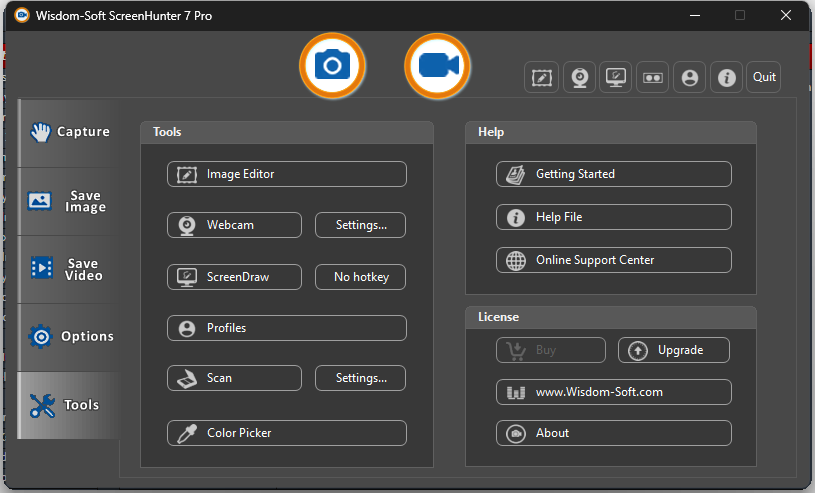The height and width of the screenshot is (493, 815).
Task: Click the Scan button
Action: coord(234,378)
